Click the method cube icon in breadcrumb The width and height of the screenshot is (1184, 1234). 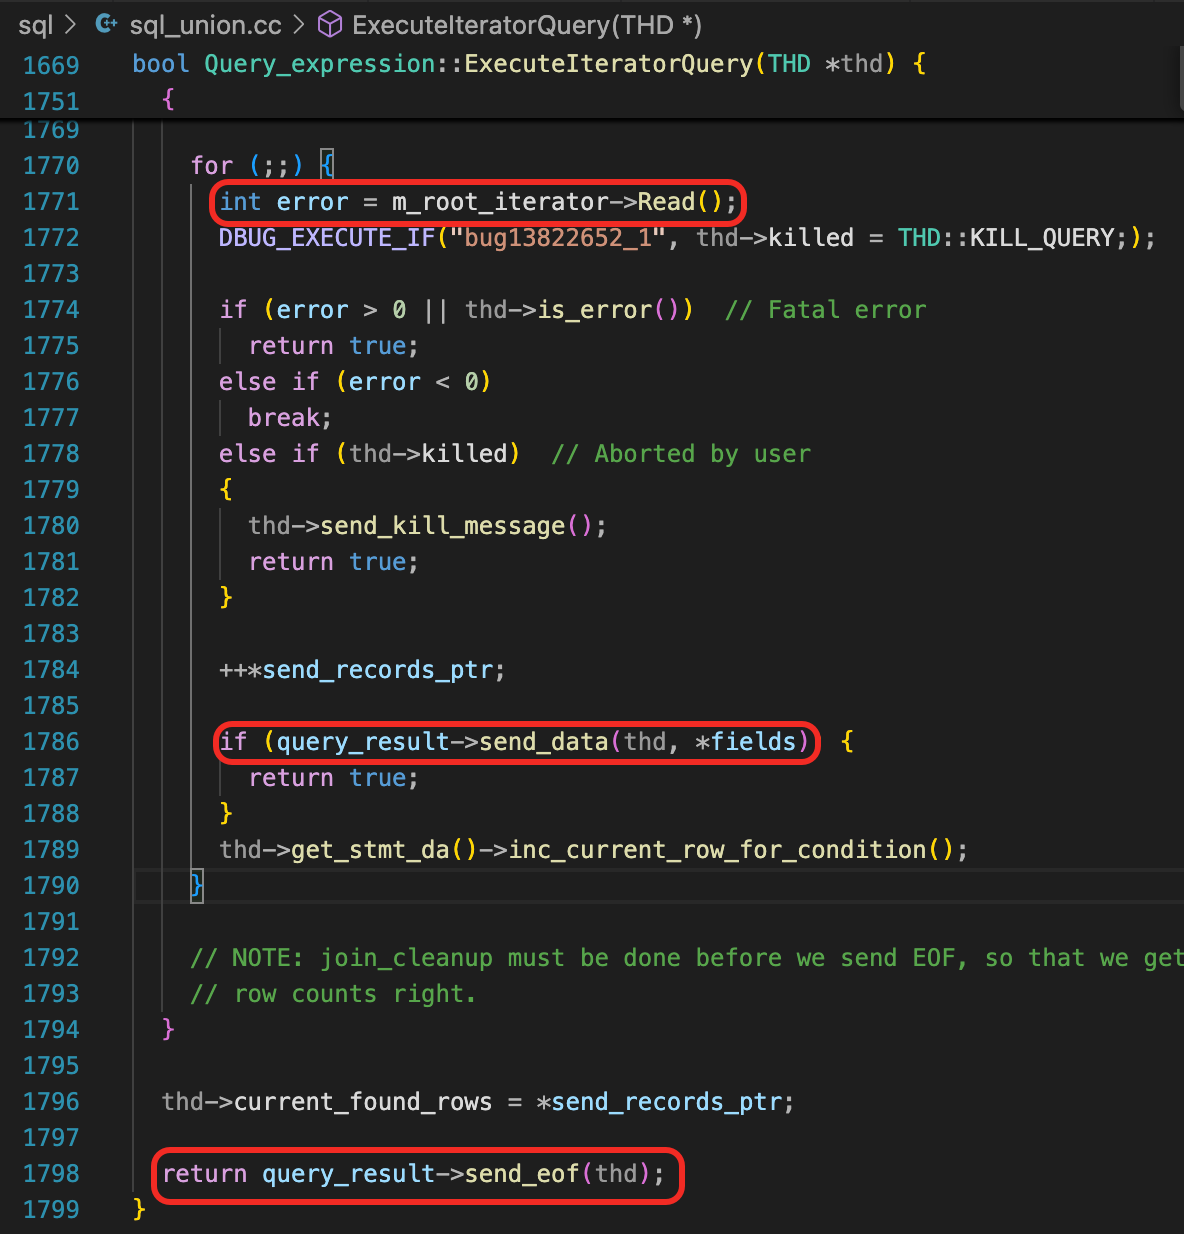click(330, 24)
